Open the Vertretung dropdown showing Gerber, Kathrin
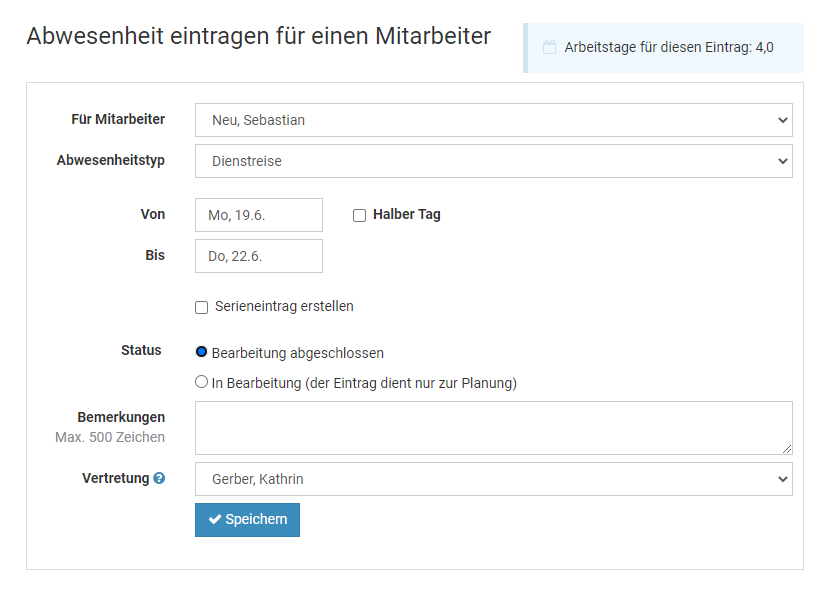The width and height of the screenshot is (832, 596). coord(493,479)
